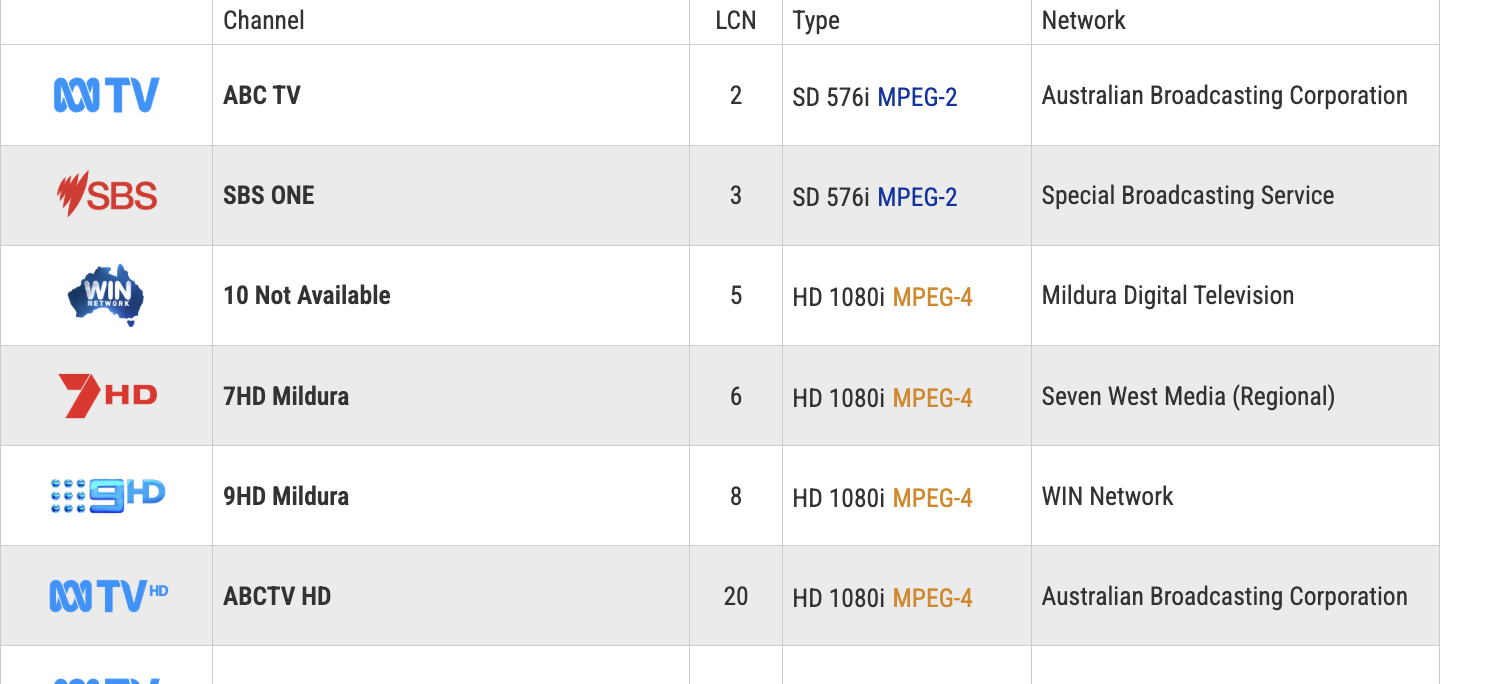Click Australian Broadcasting Corporation in ABCTV HD row

coord(1225,596)
